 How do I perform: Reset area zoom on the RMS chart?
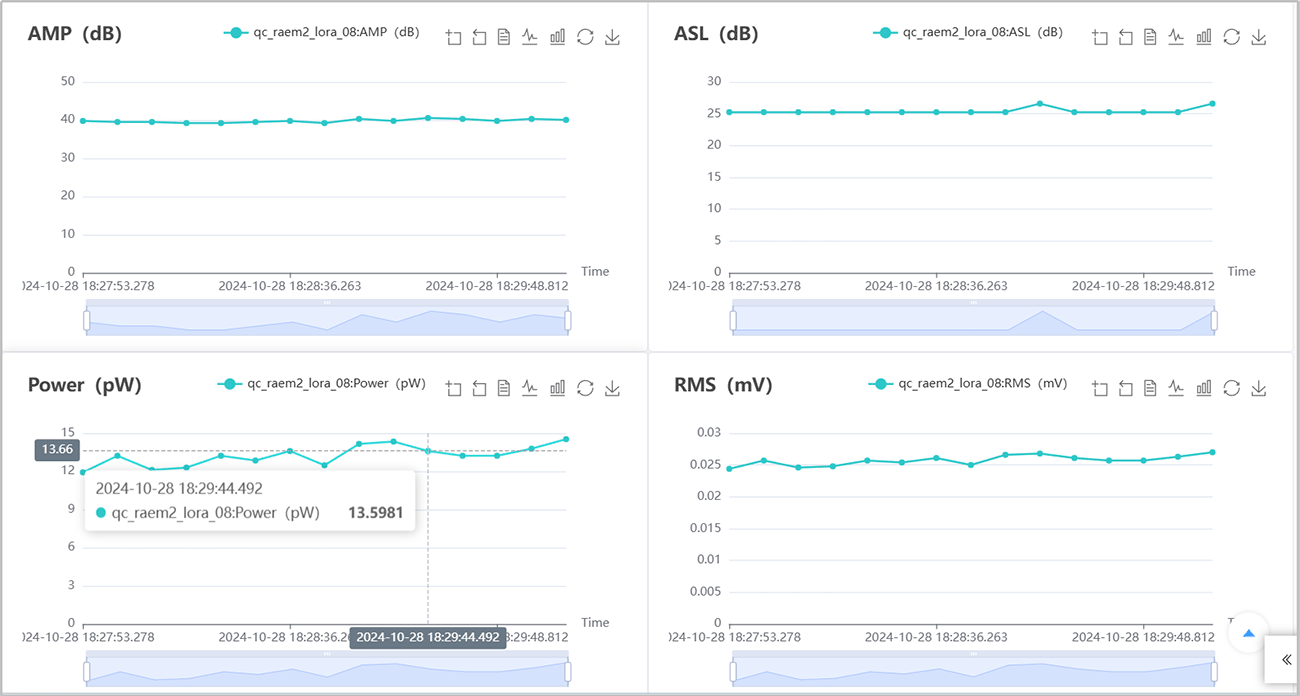tap(1125, 388)
